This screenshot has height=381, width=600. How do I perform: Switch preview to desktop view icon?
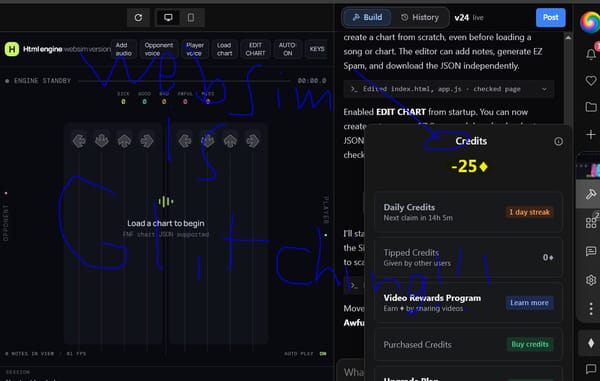pos(168,18)
